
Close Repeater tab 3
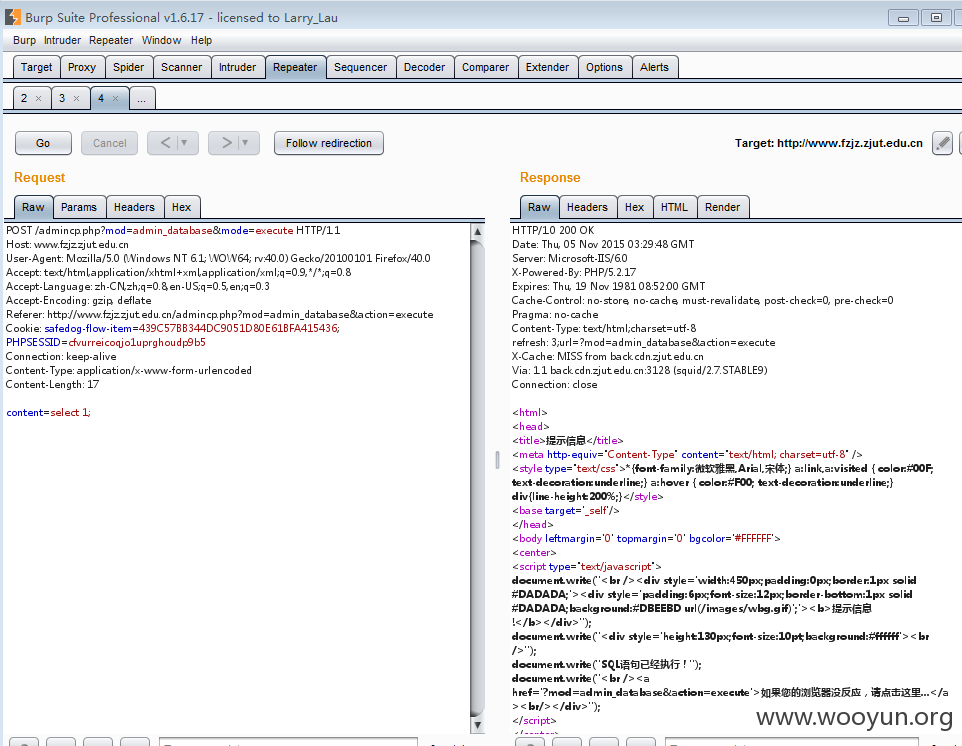[x=77, y=98]
